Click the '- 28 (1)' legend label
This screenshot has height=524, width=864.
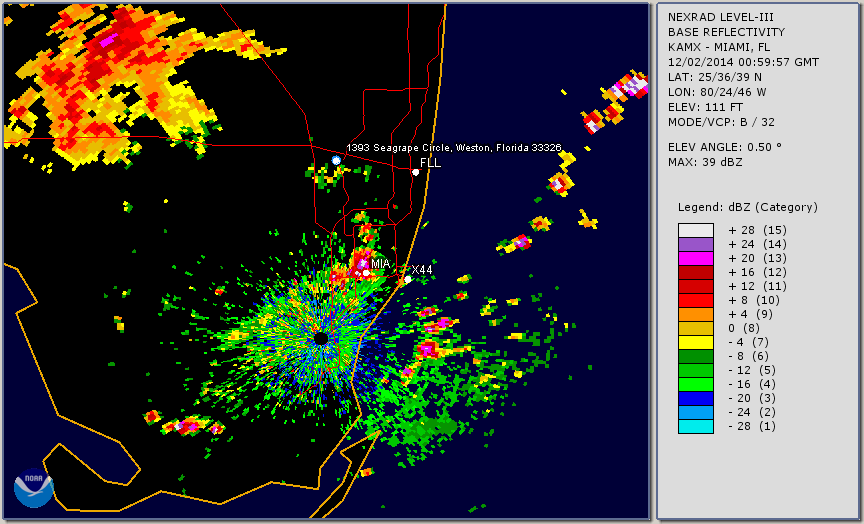coord(752,426)
